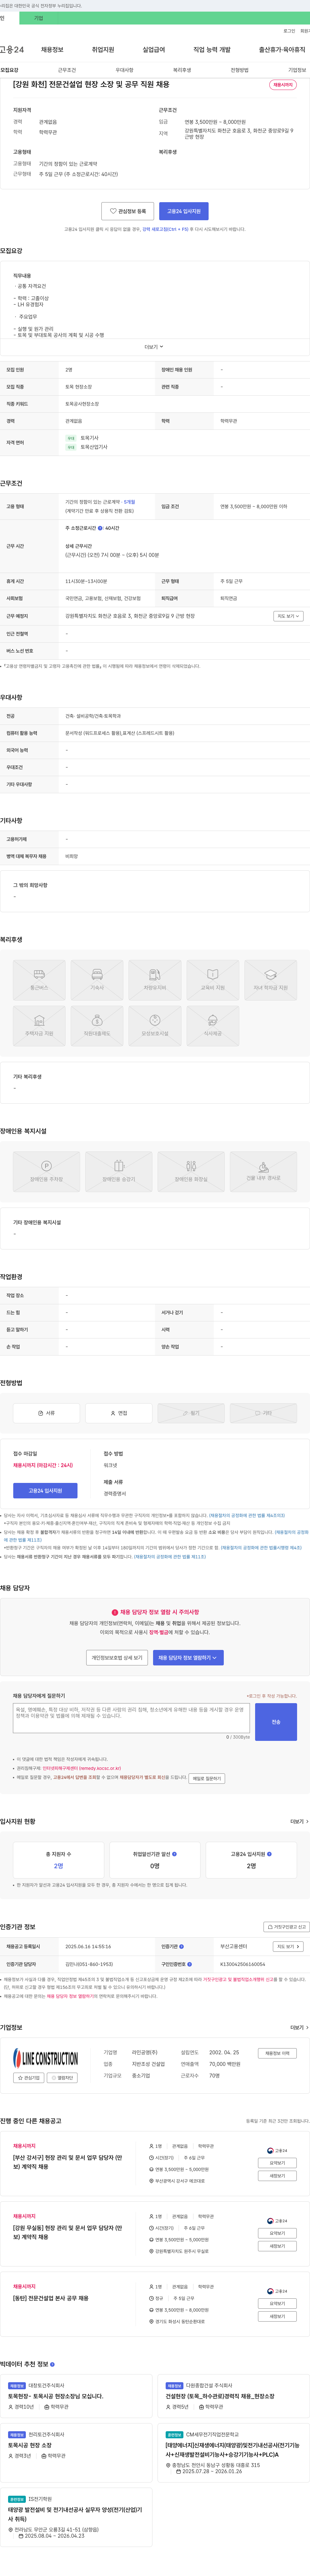Open [용인] 전문건설업 본사 공무 채용

coord(51,2298)
